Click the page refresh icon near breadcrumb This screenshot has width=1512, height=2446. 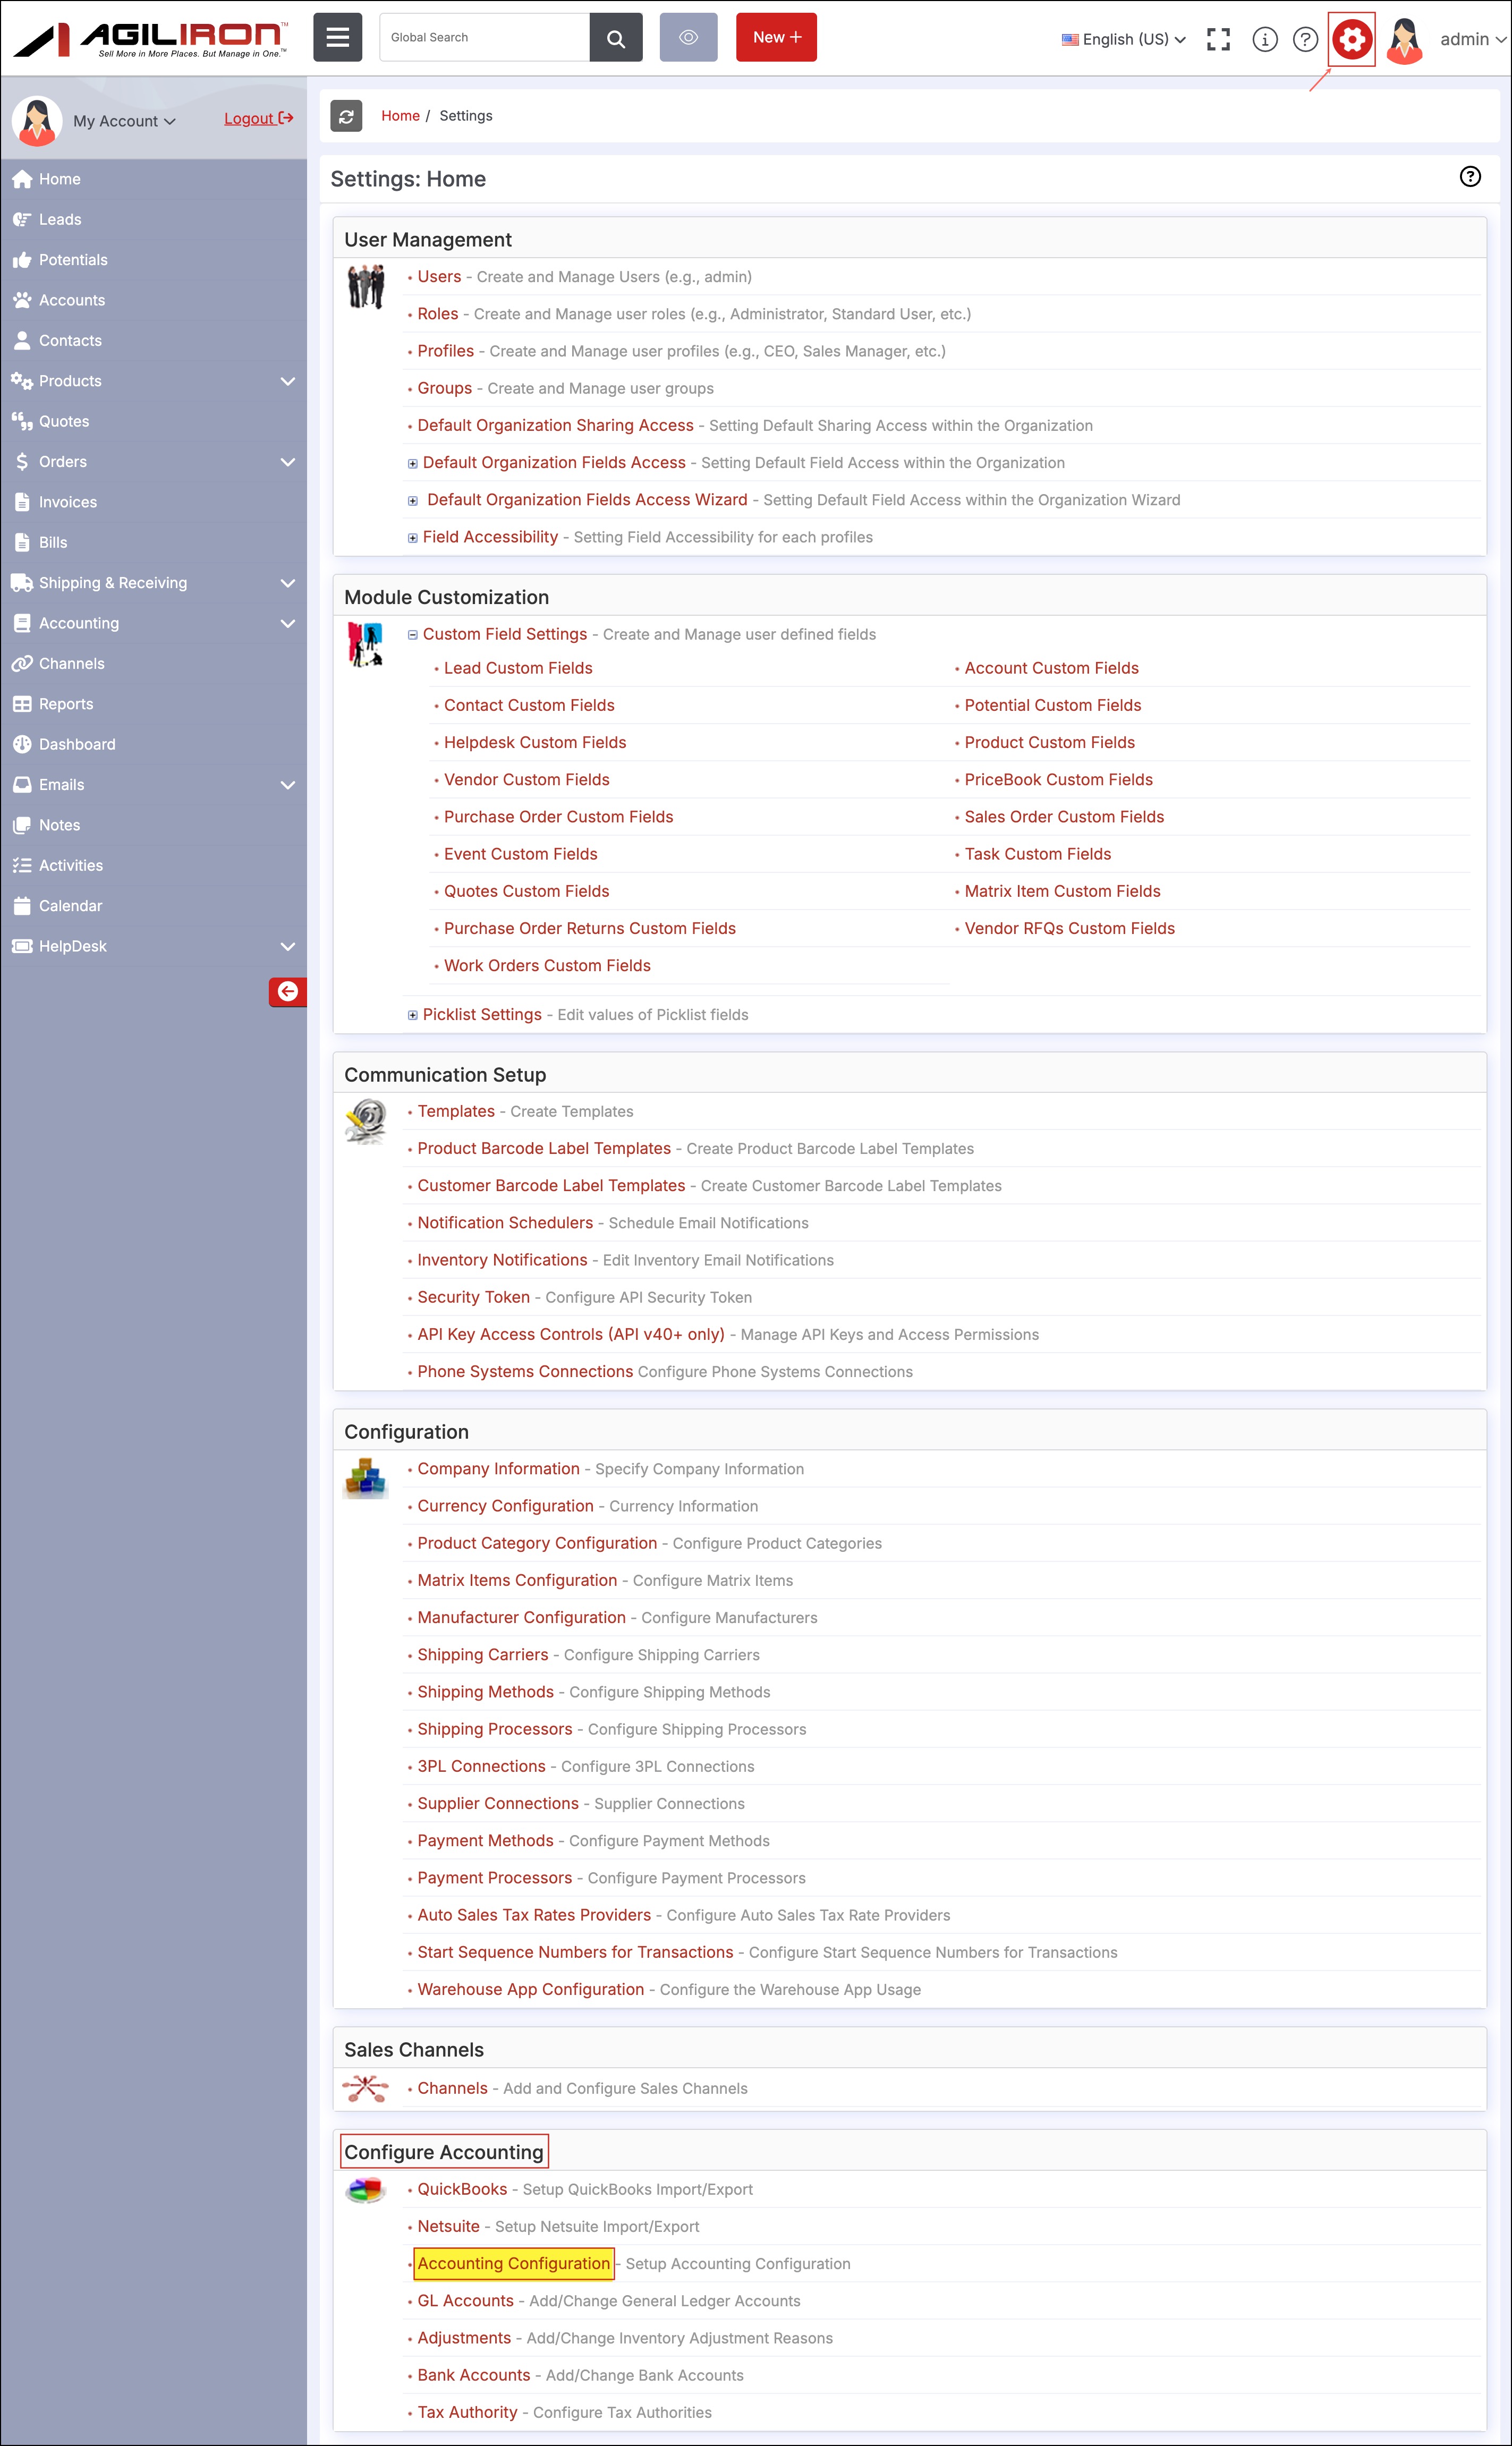pos(346,116)
